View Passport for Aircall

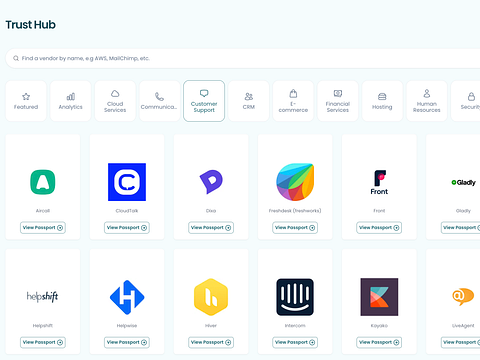coord(43,228)
